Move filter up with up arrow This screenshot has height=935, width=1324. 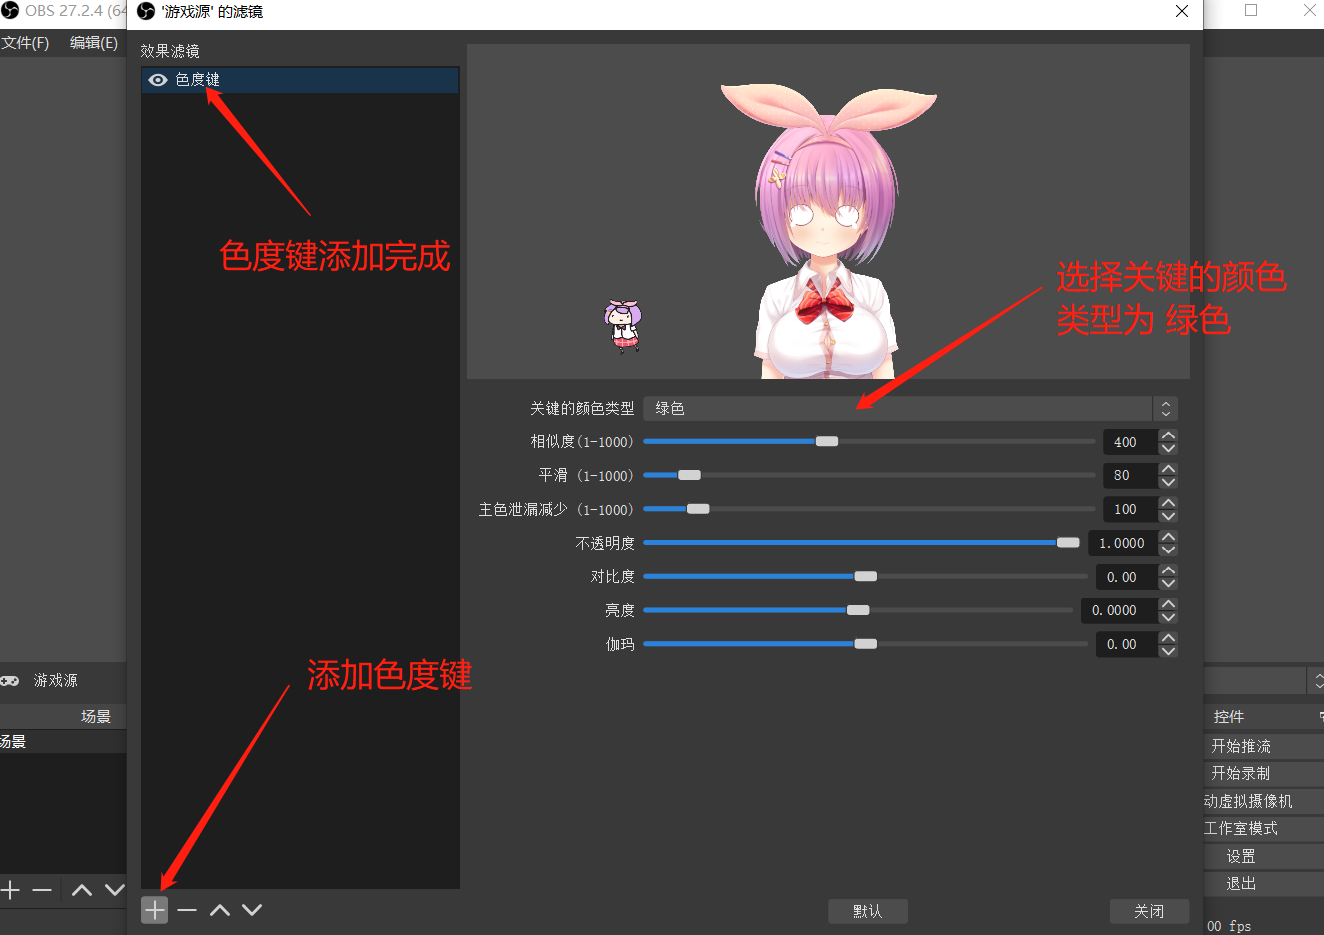[220, 910]
